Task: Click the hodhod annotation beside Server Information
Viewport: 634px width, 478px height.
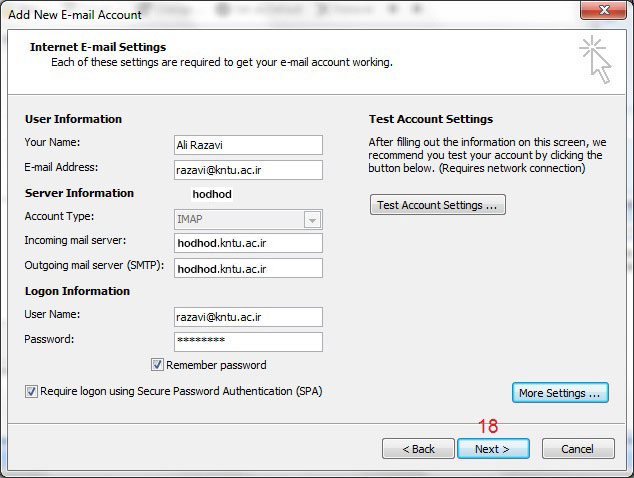Action: (211, 194)
